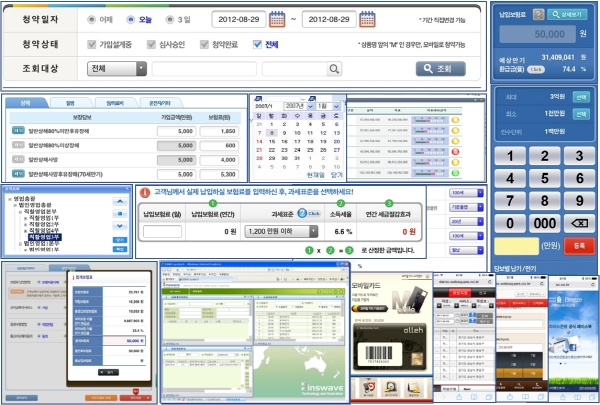The image size is (600, 405).
Task: Tap the barcode membership card thumbnail
Action: pos(381,355)
